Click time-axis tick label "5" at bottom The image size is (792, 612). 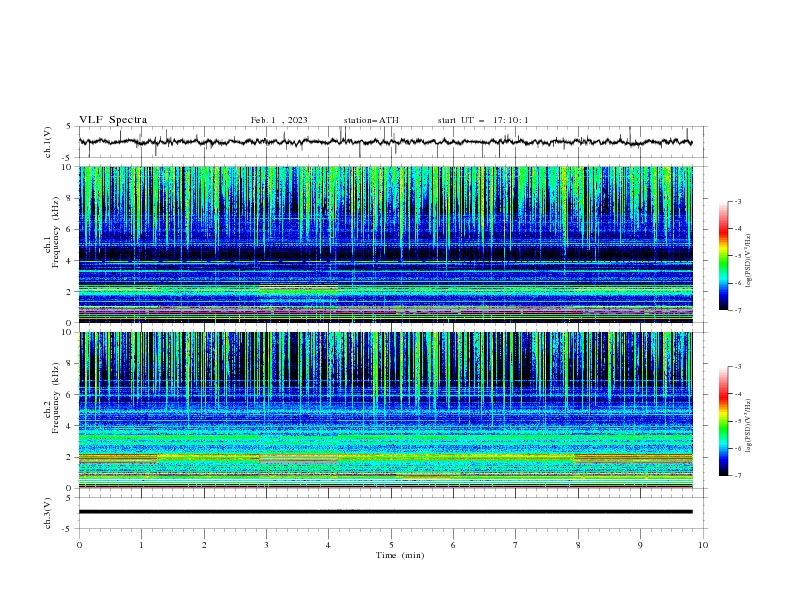pyautogui.click(x=391, y=545)
